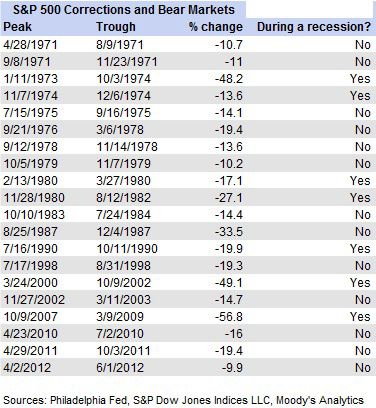
Task: Select the 10/3/1974 trough cell
Action: tap(124, 79)
